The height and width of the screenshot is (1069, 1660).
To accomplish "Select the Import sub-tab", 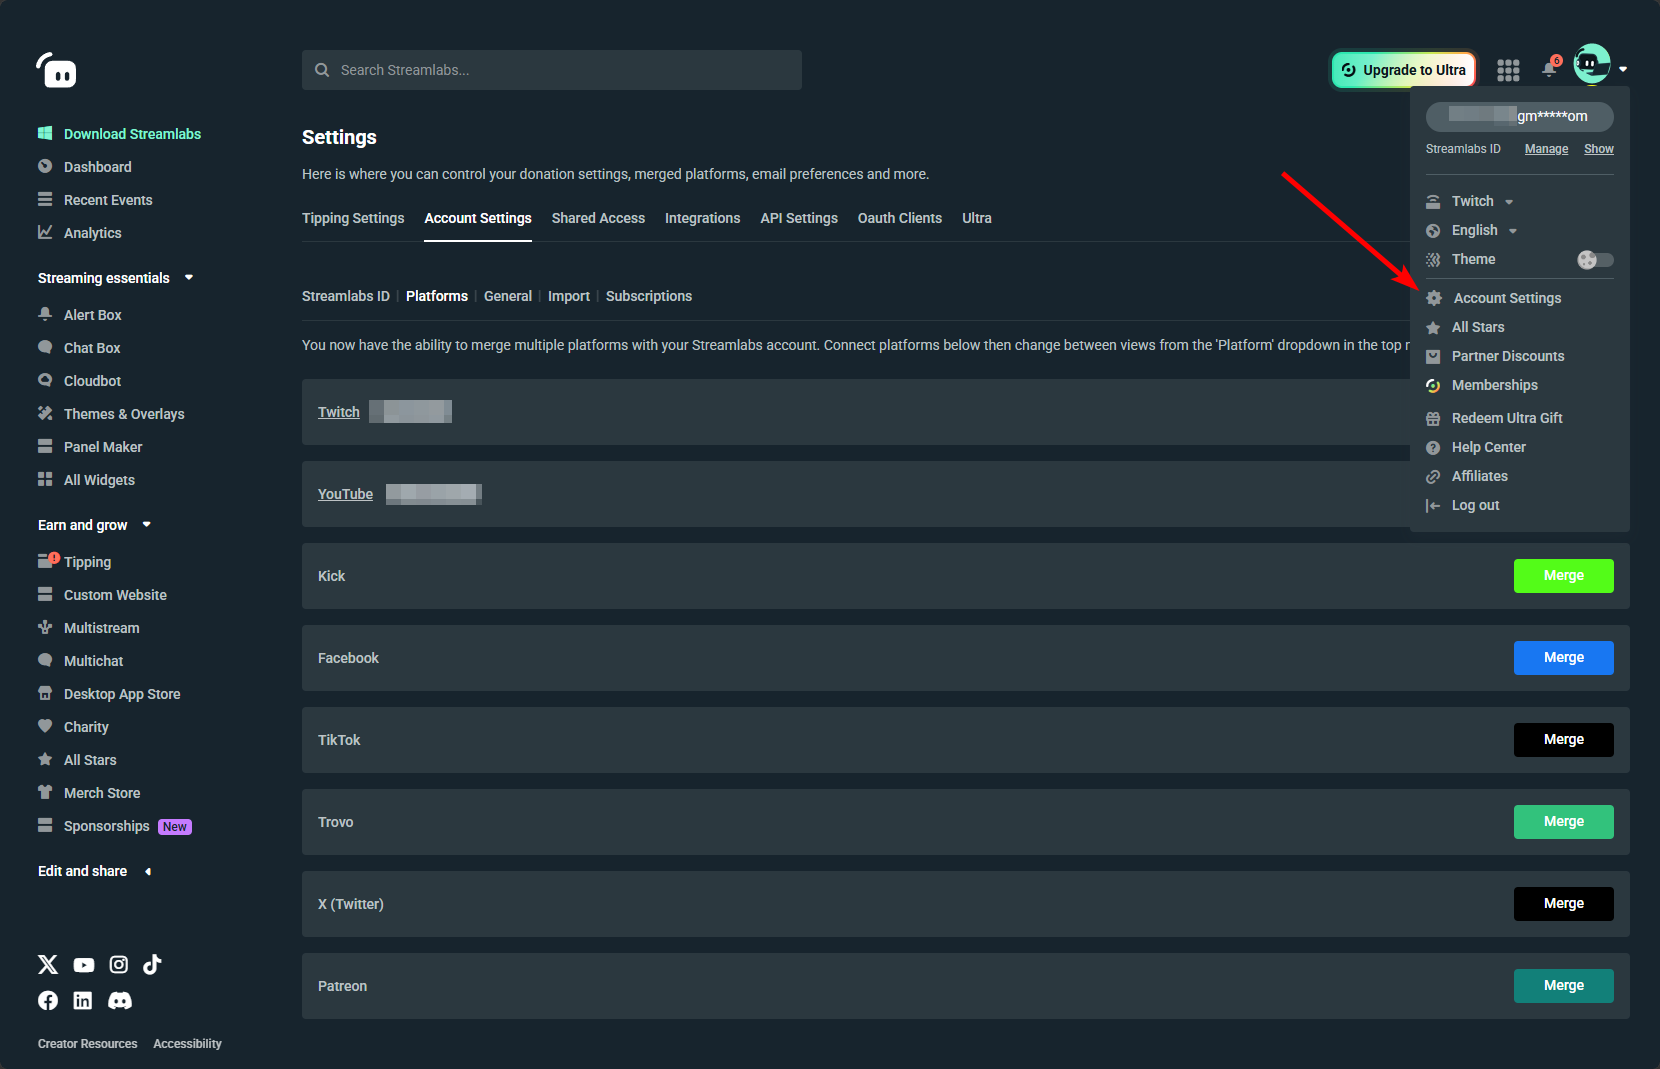I will [x=569, y=296].
